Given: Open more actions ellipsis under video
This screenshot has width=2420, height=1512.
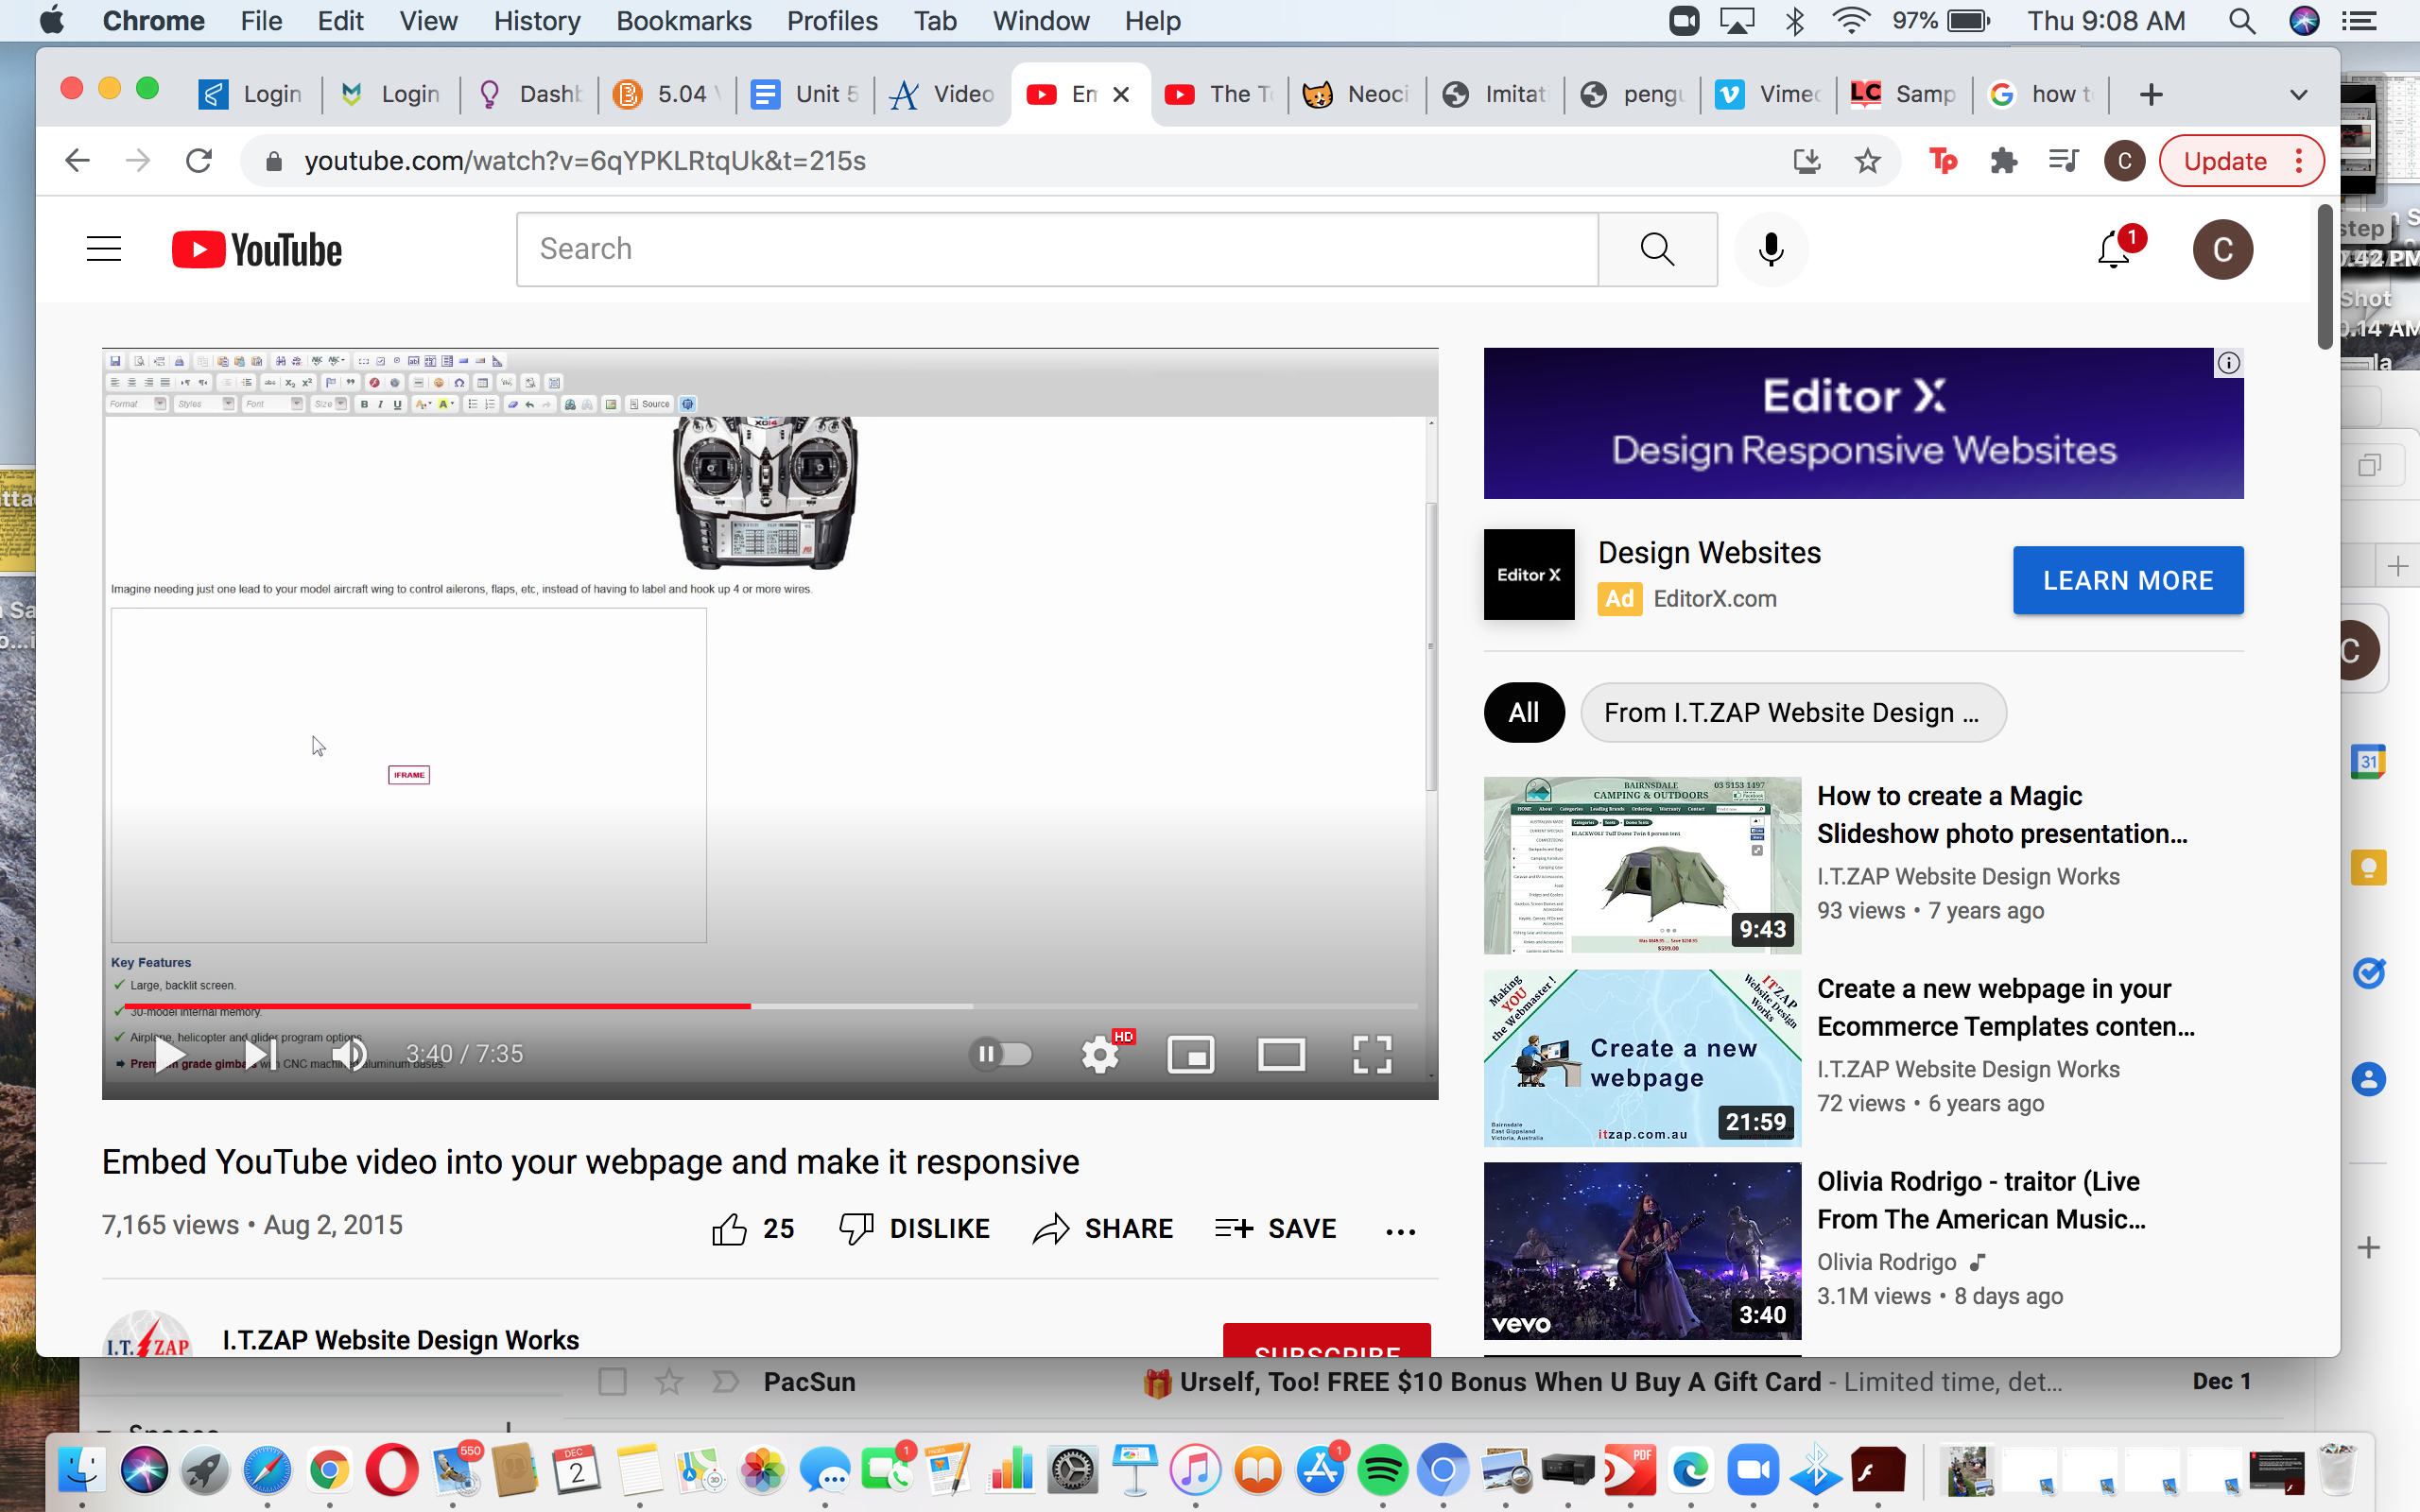Looking at the screenshot, I should pyautogui.click(x=1400, y=1231).
